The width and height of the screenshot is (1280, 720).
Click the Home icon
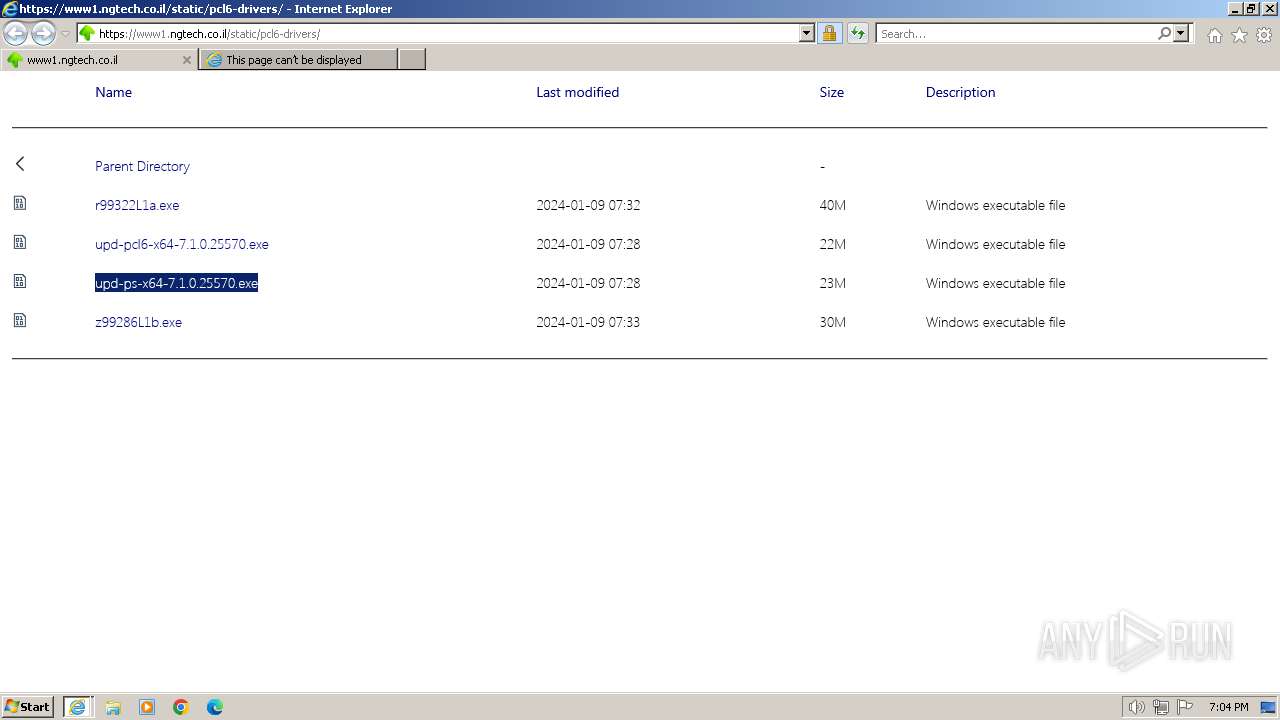pos(1214,35)
